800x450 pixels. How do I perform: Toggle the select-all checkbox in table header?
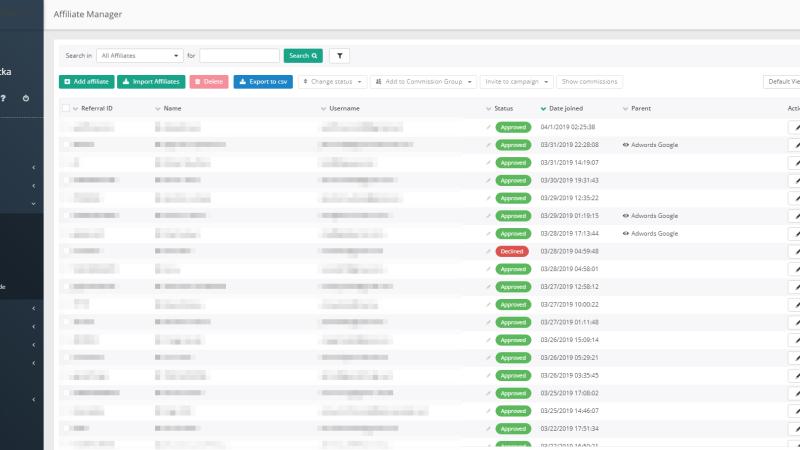tap(65, 108)
